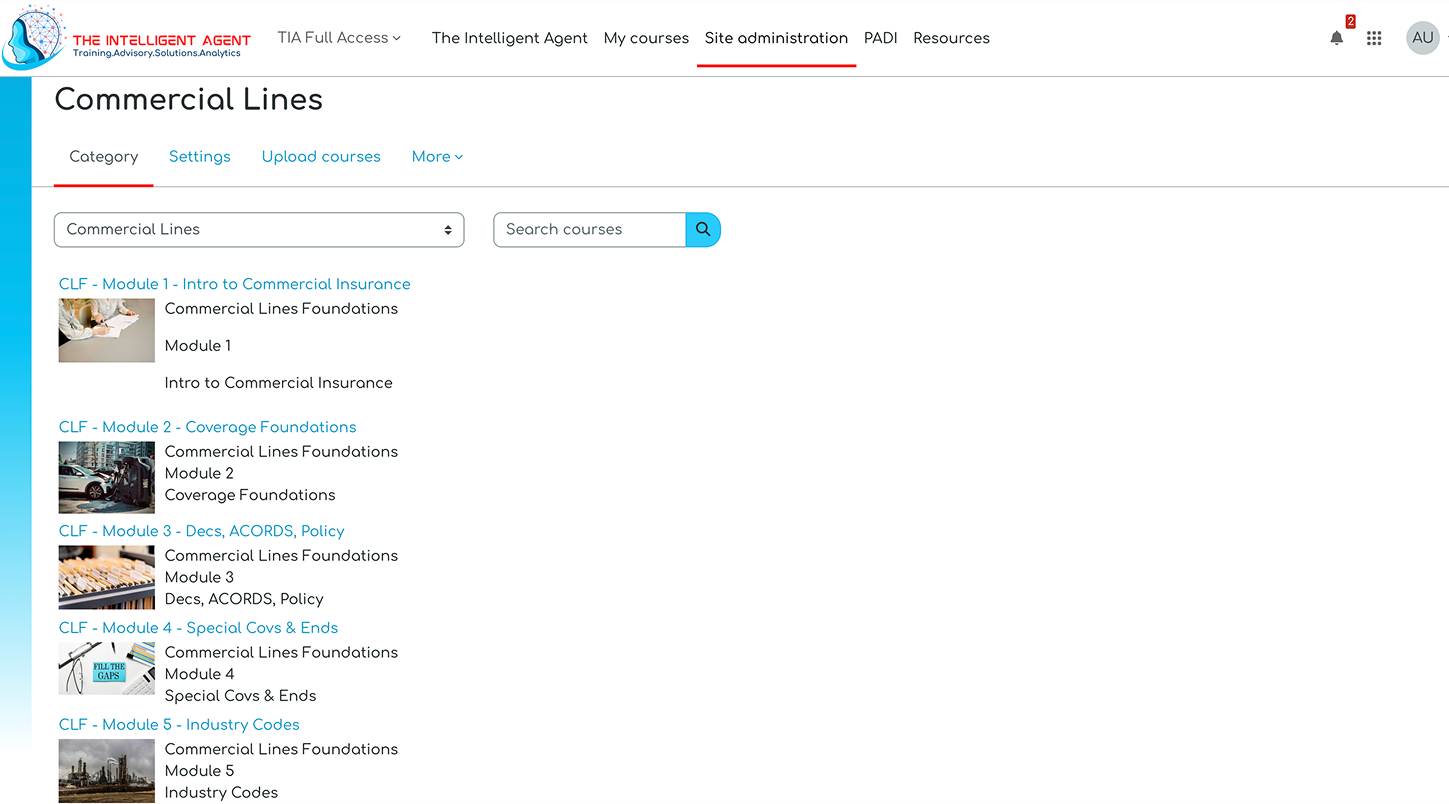Click the Module 3 file folders thumbnail
This screenshot has height=804, width=1449.
107,577
